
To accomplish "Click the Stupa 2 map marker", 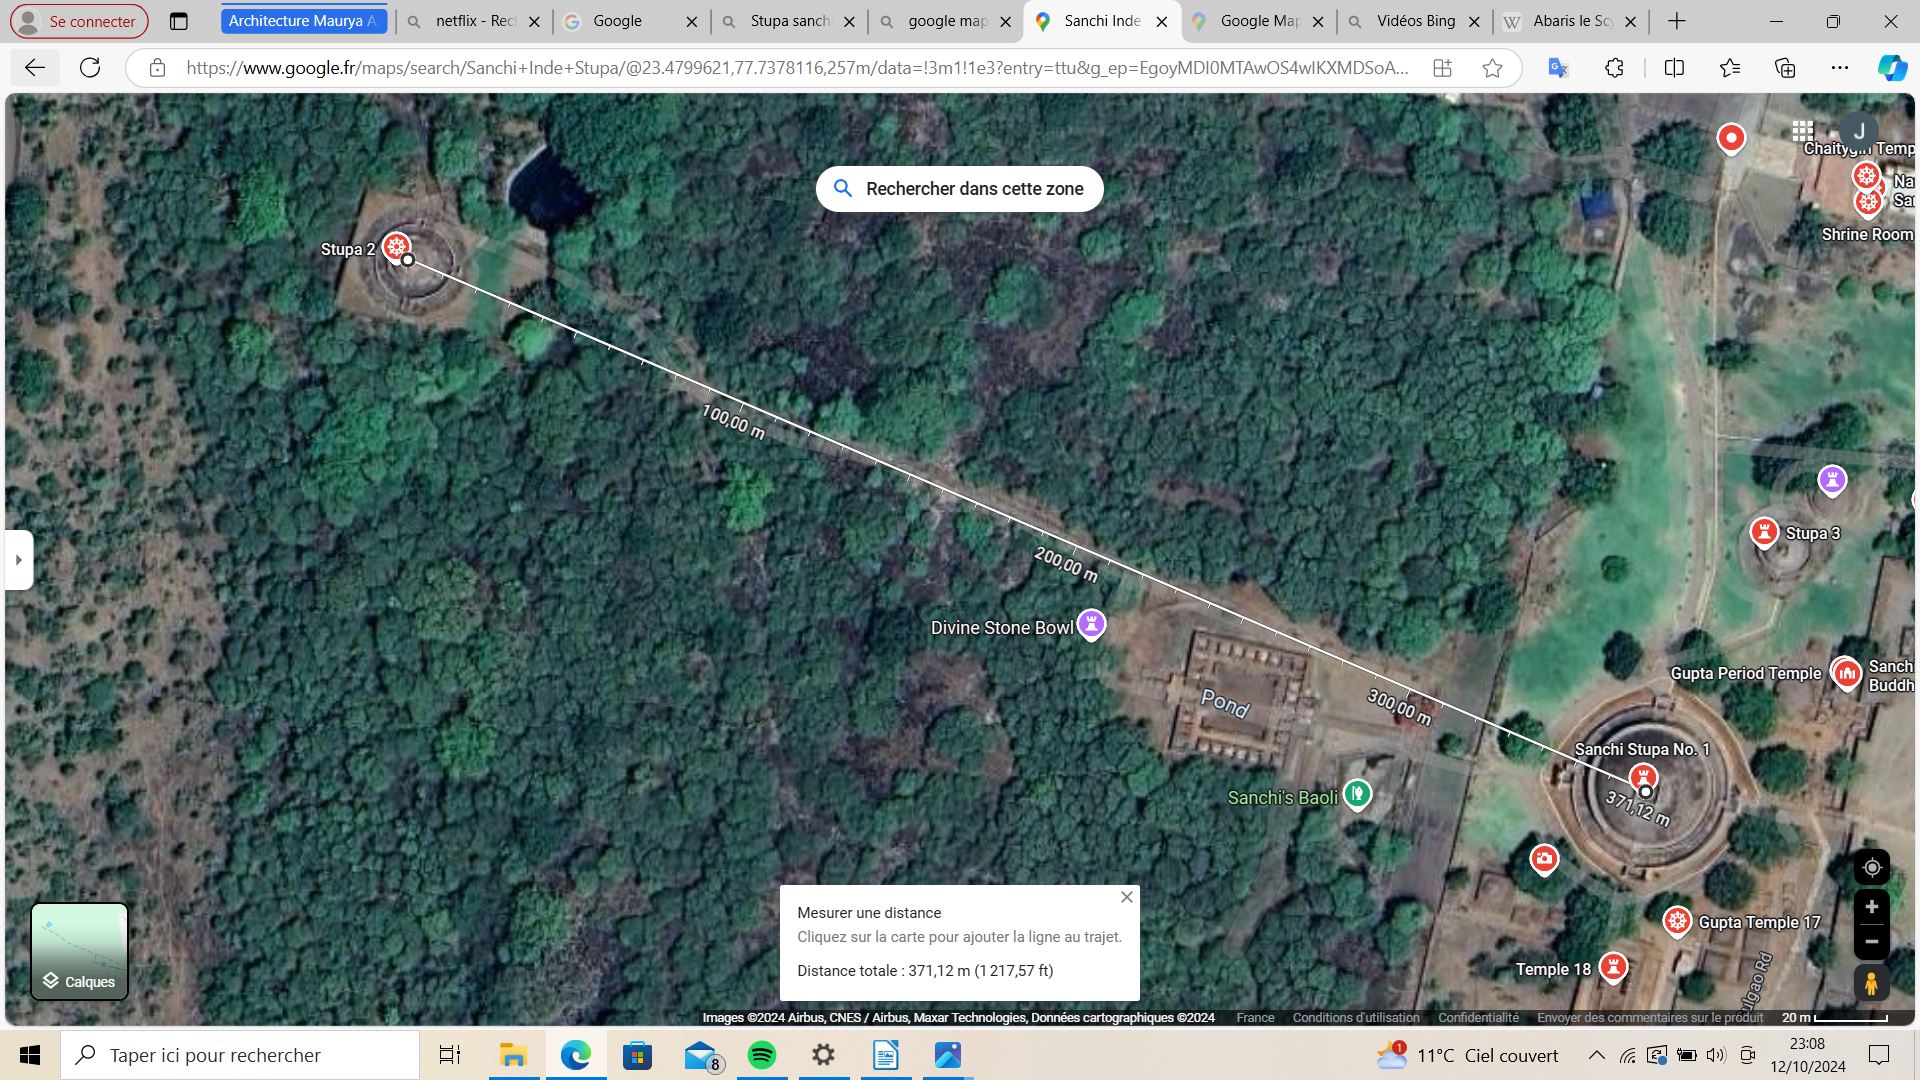I will (x=396, y=246).
